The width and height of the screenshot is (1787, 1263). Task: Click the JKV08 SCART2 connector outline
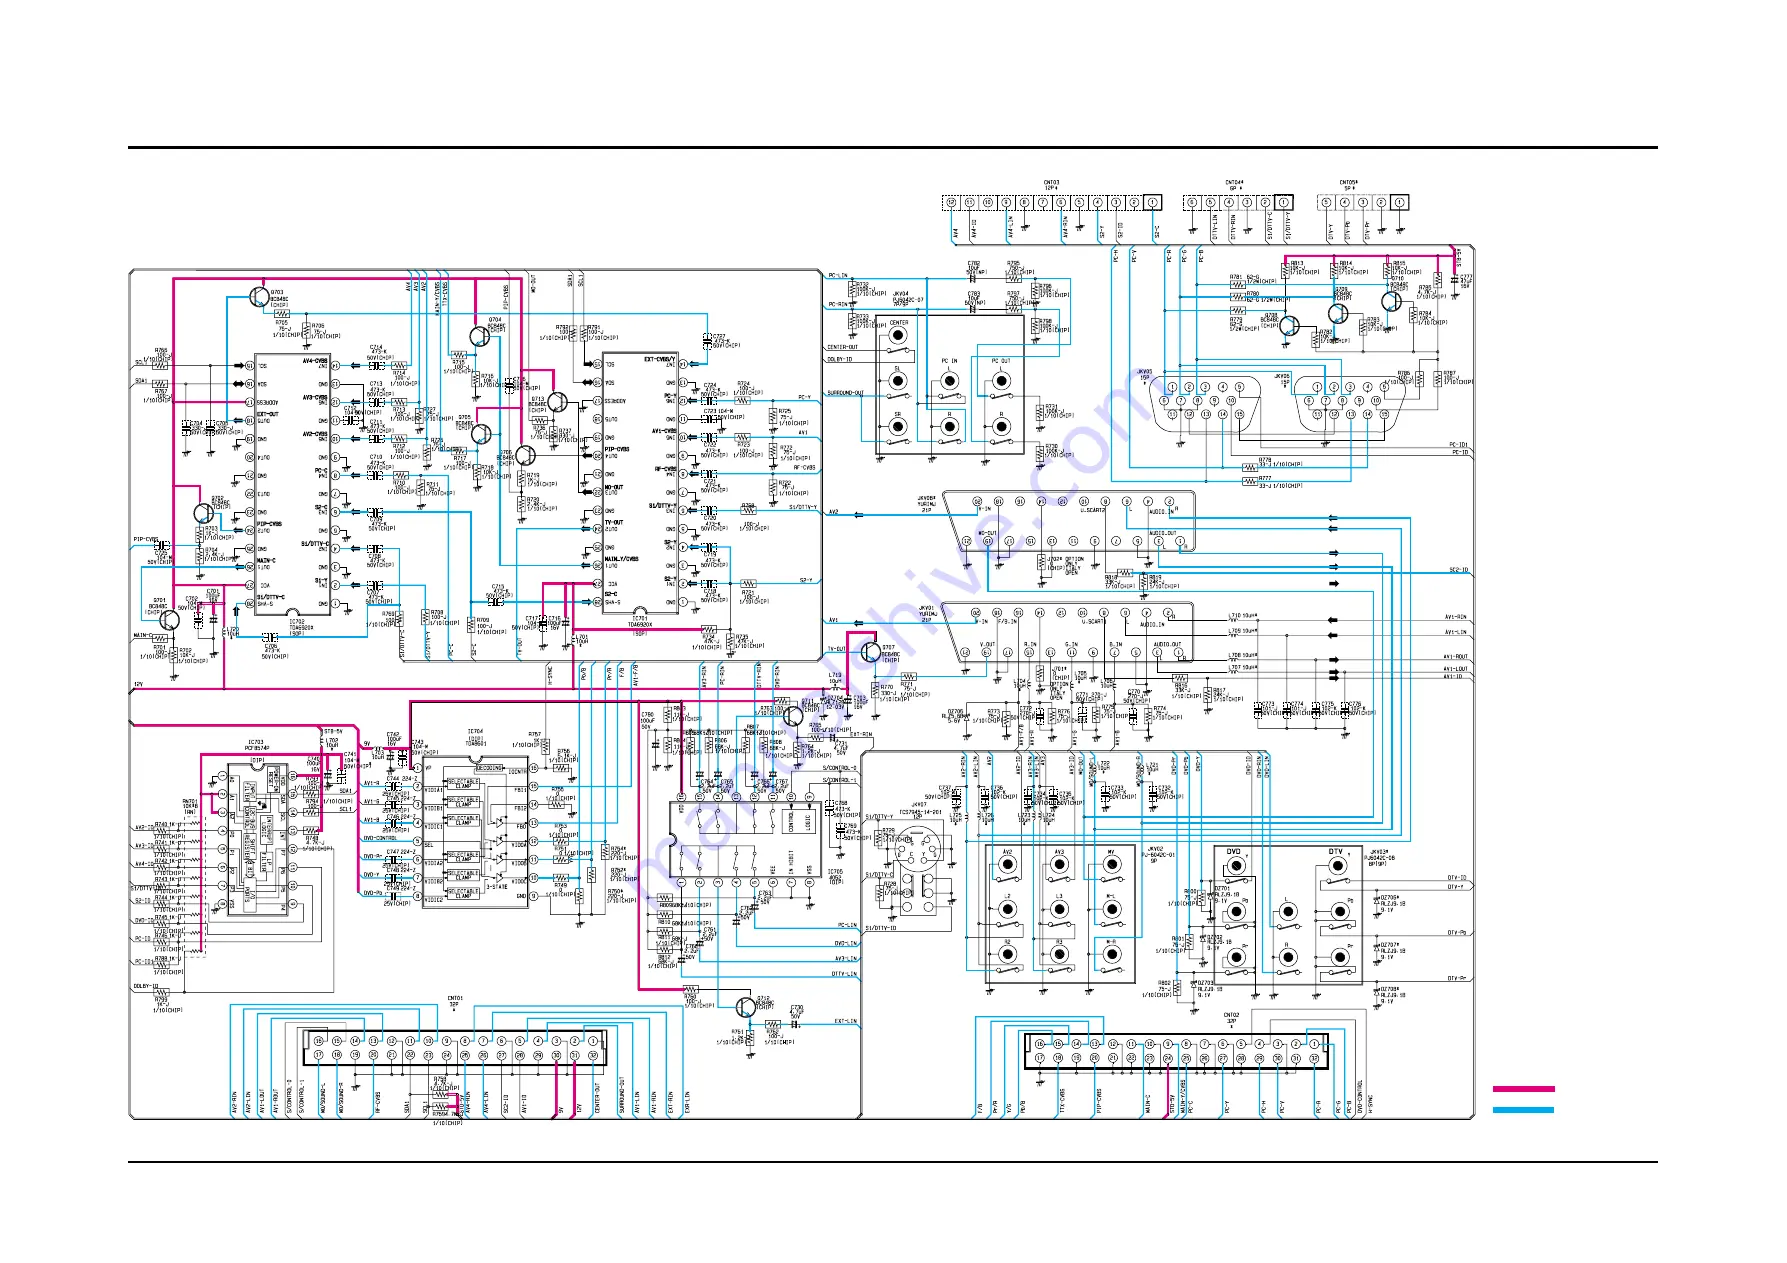[1069, 522]
